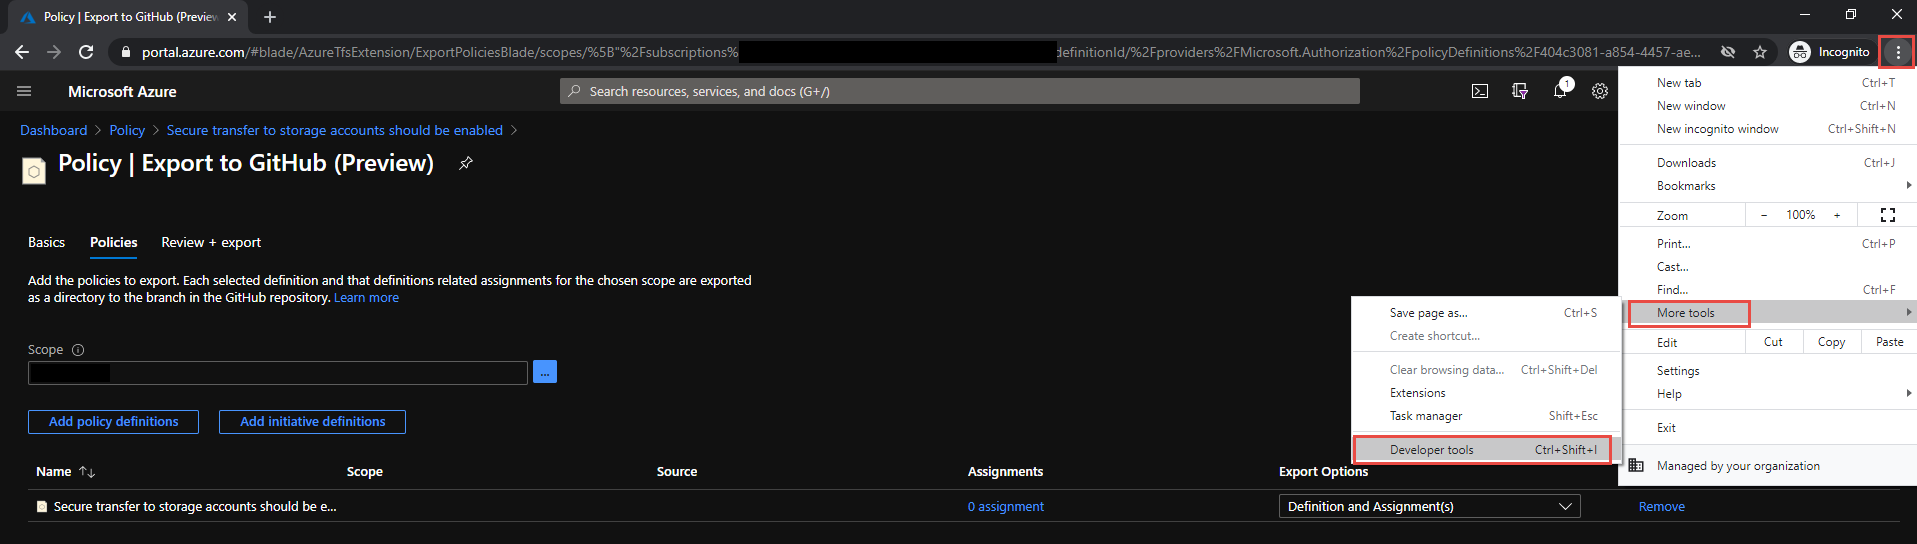Screen dimensions: 1917x544
Task: Click the Add initiative definitions button
Action: pos(312,422)
